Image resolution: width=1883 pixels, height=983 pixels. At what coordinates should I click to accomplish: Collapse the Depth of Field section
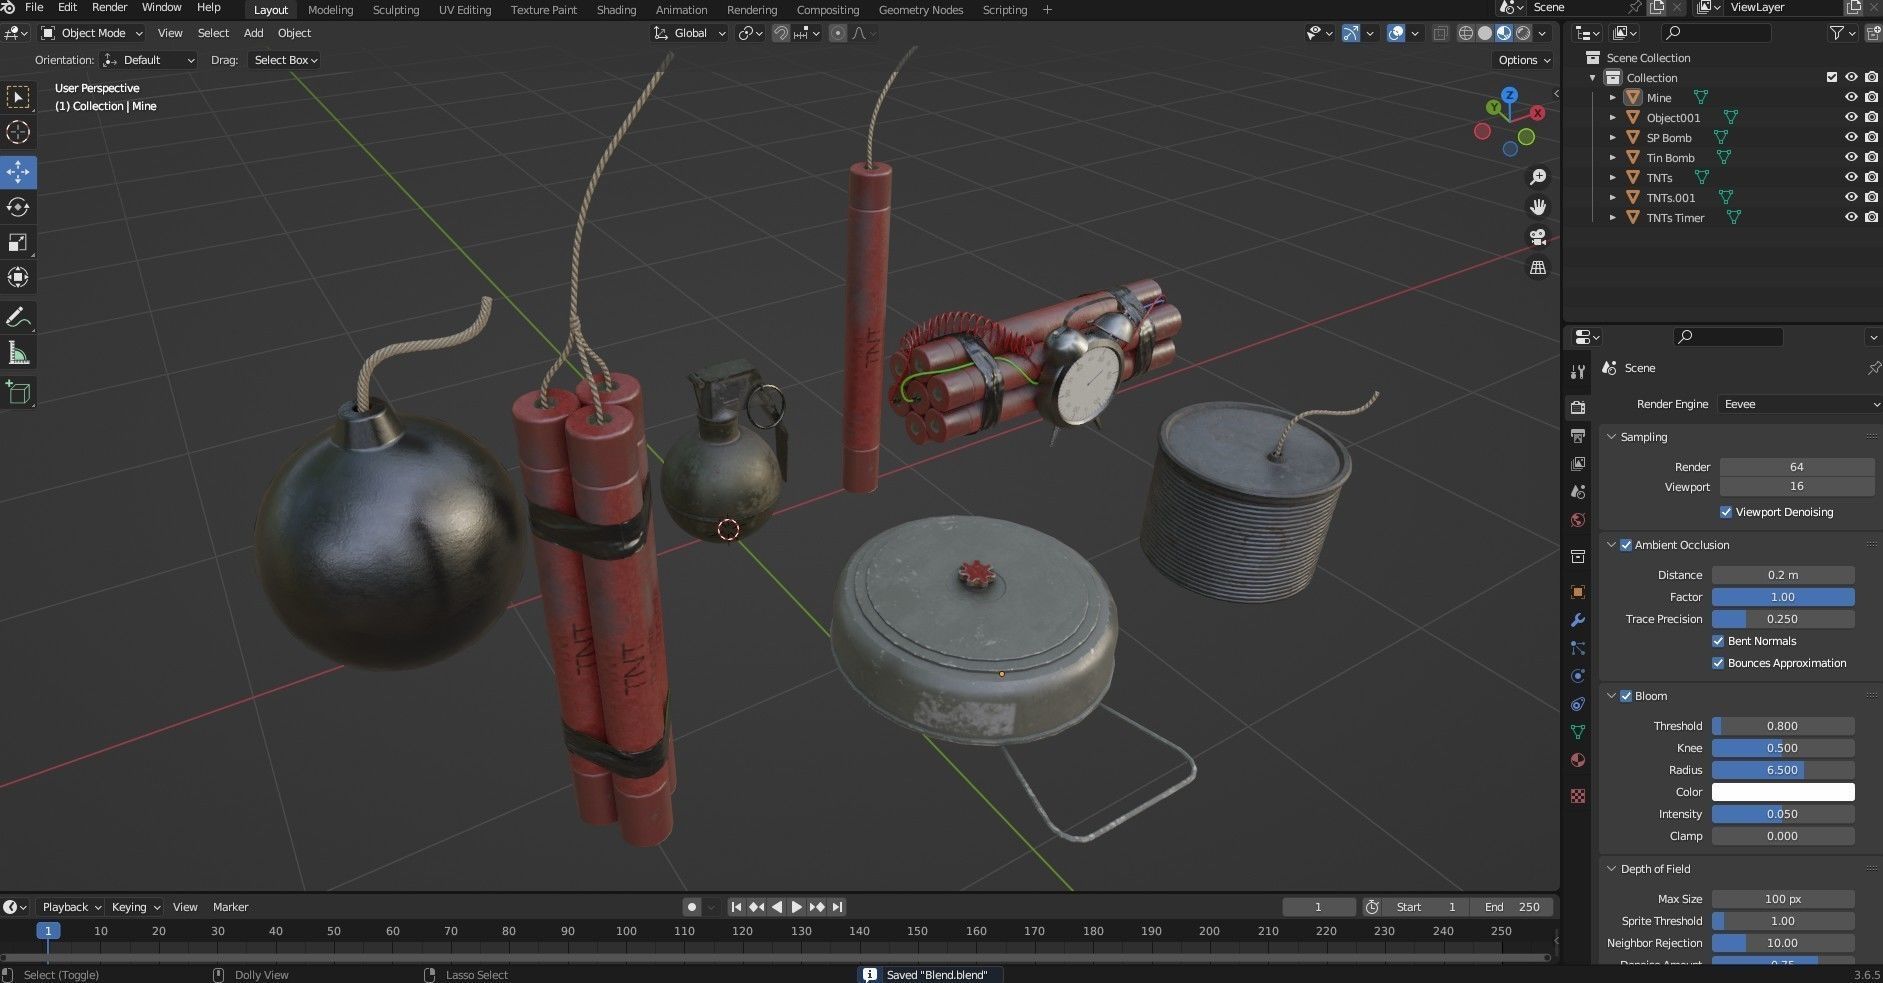click(1612, 868)
